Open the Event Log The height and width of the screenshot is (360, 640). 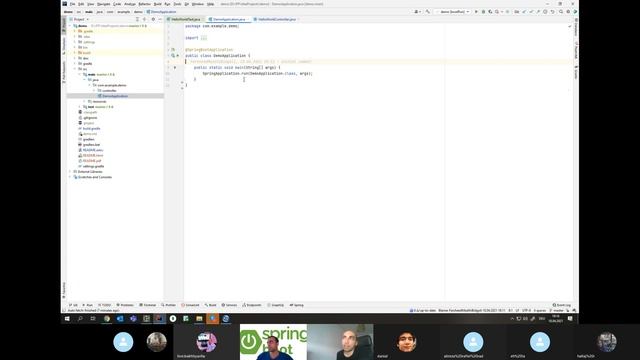tap(562, 305)
